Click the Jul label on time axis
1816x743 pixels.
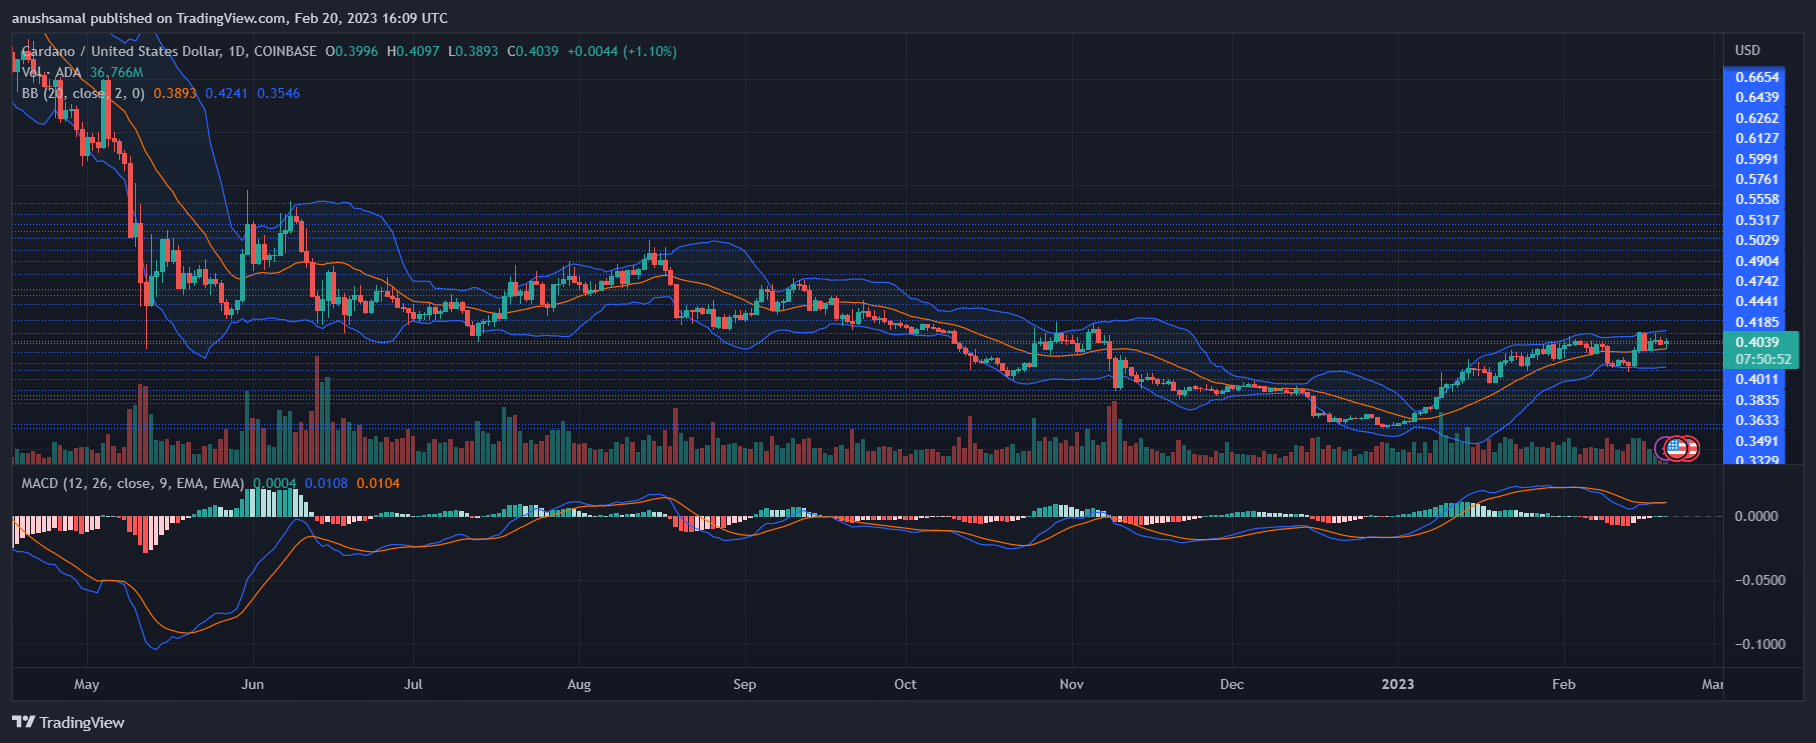click(x=413, y=684)
